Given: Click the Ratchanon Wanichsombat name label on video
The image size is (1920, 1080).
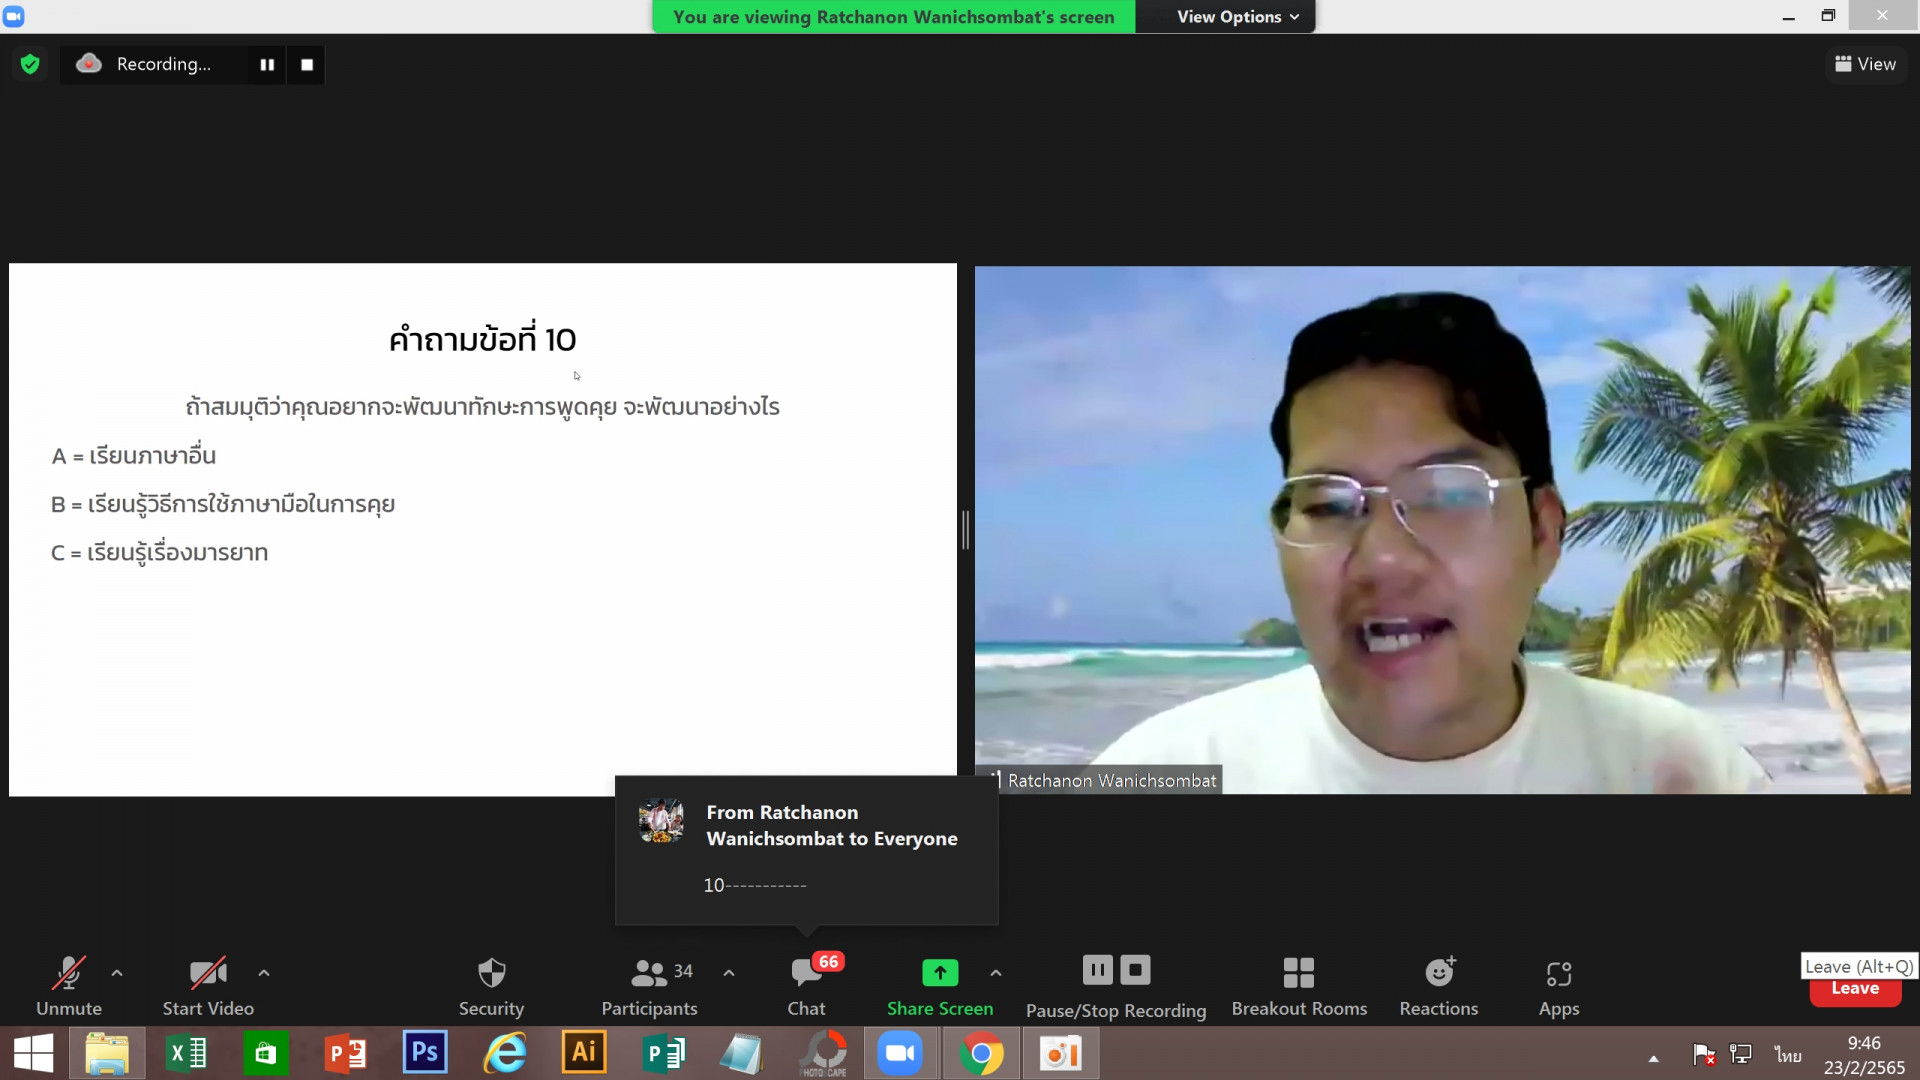Looking at the screenshot, I should 1111,781.
